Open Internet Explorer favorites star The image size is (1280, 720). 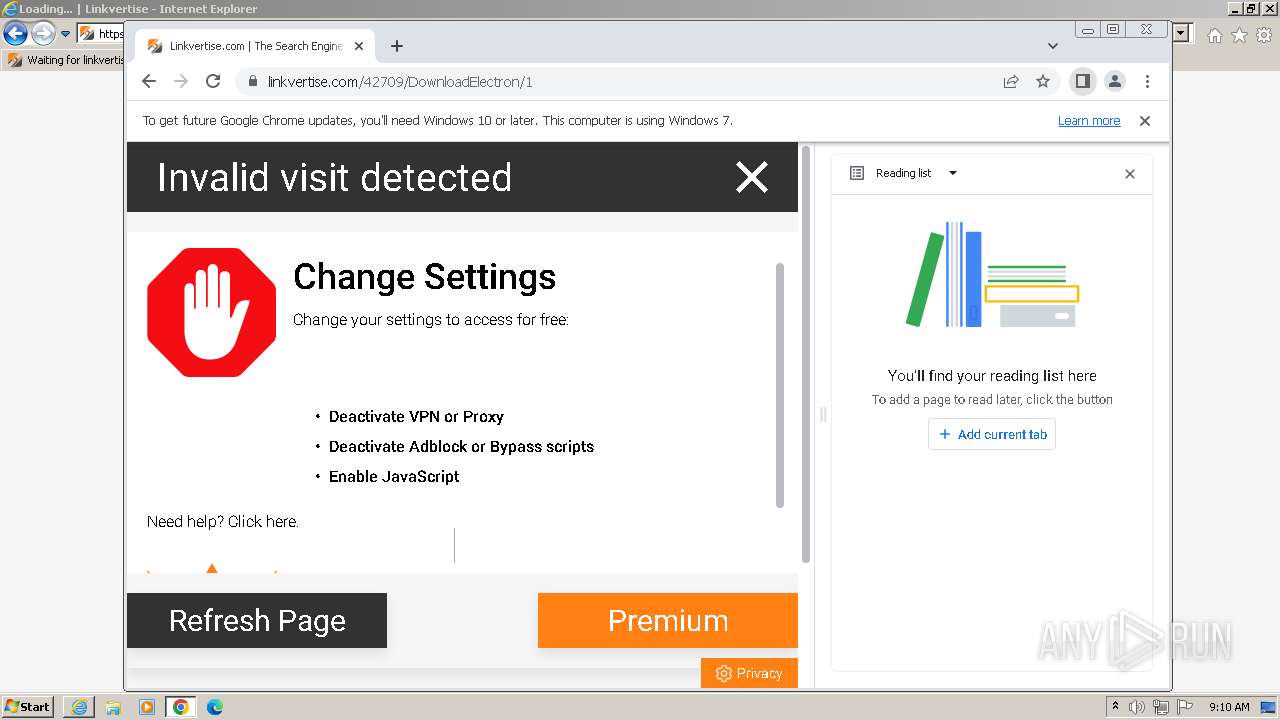pyautogui.click(x=1239, y=35)
